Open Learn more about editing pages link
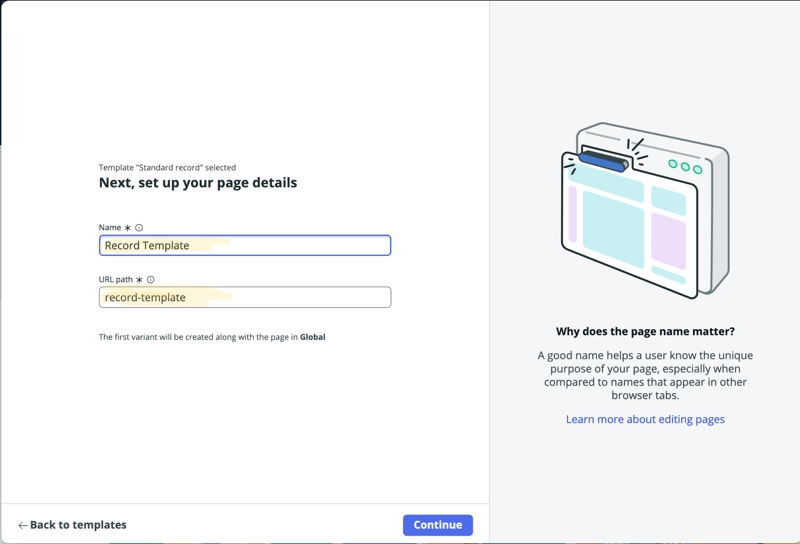Image resolution: width=800 pixels, height=544 pixels. coord(645,420)
